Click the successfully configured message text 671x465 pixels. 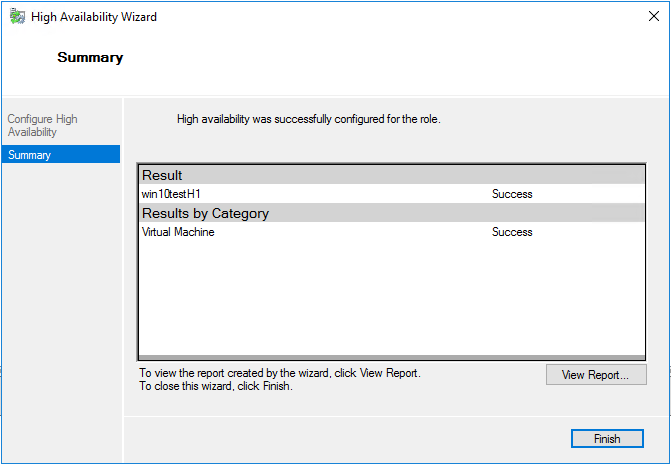click(309, 119)
